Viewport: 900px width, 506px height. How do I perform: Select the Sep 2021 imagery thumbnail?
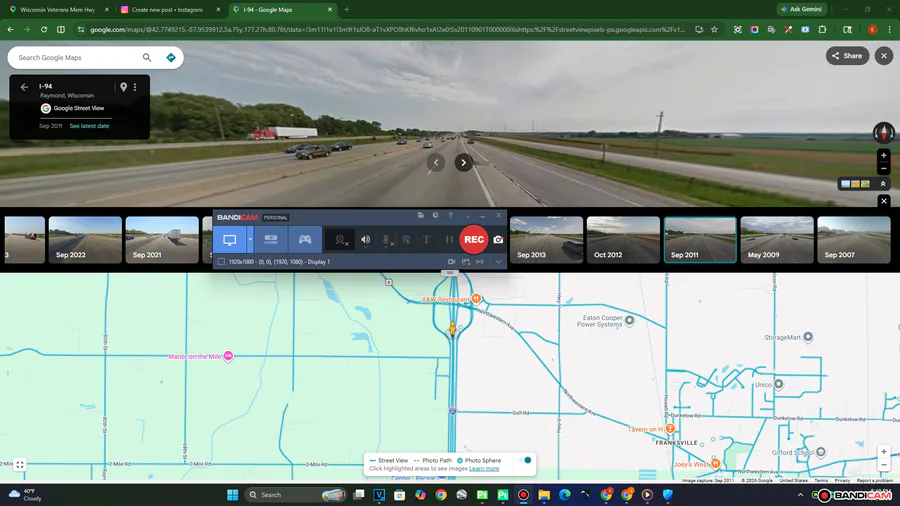coord(162,240)
